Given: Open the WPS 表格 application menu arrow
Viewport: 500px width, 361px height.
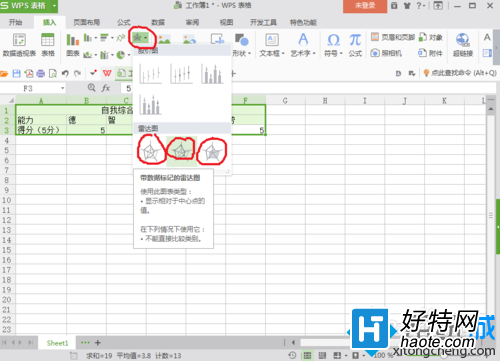Looking at the screenshot, I should [x=54, y=6].
